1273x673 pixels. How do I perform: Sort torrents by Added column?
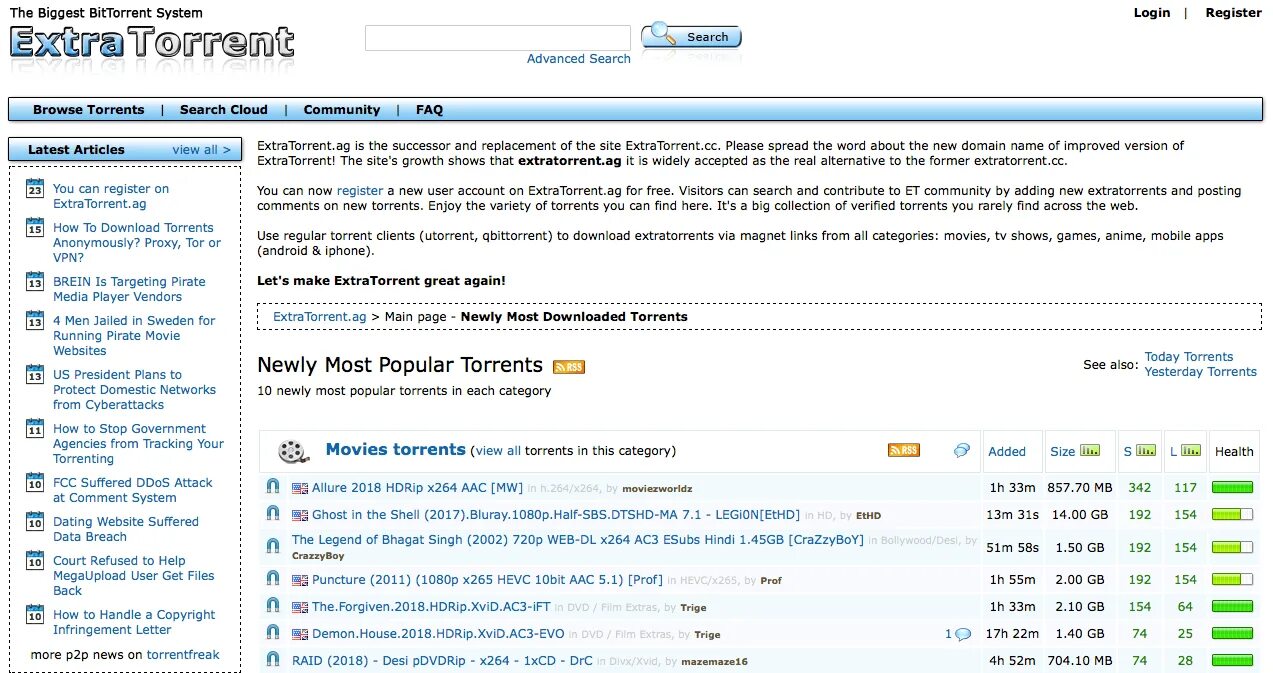click(x=1007, y=452)
